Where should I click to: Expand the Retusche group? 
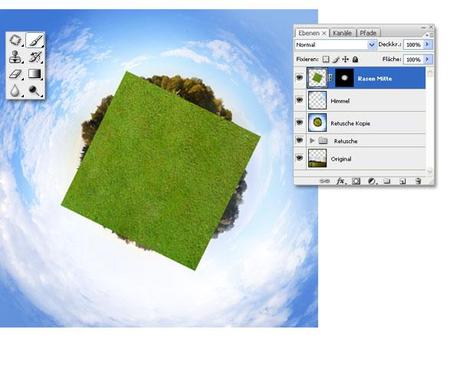click(x=312, y=141)
